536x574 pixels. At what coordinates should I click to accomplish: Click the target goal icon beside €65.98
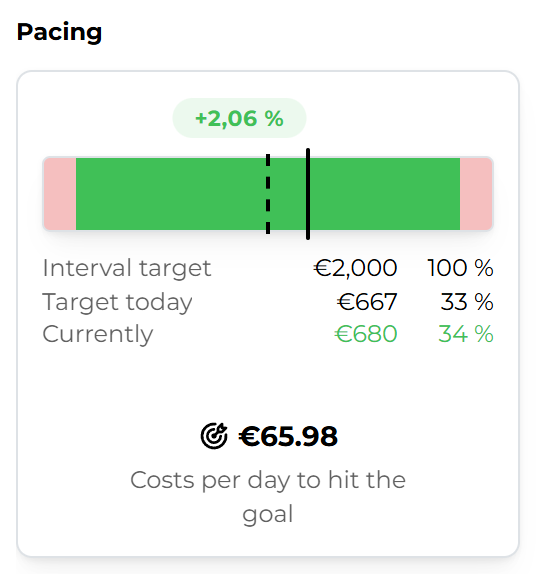point(214,436)
